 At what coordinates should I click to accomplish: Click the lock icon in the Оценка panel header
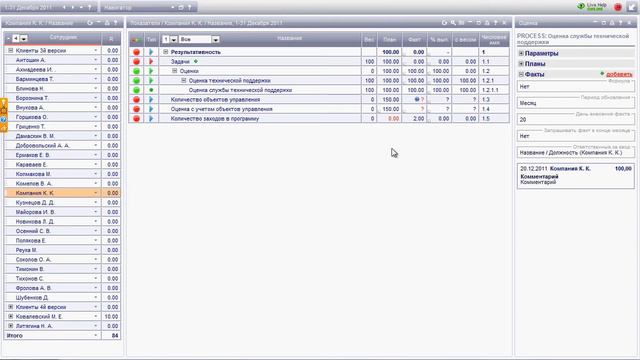[612, 23]
